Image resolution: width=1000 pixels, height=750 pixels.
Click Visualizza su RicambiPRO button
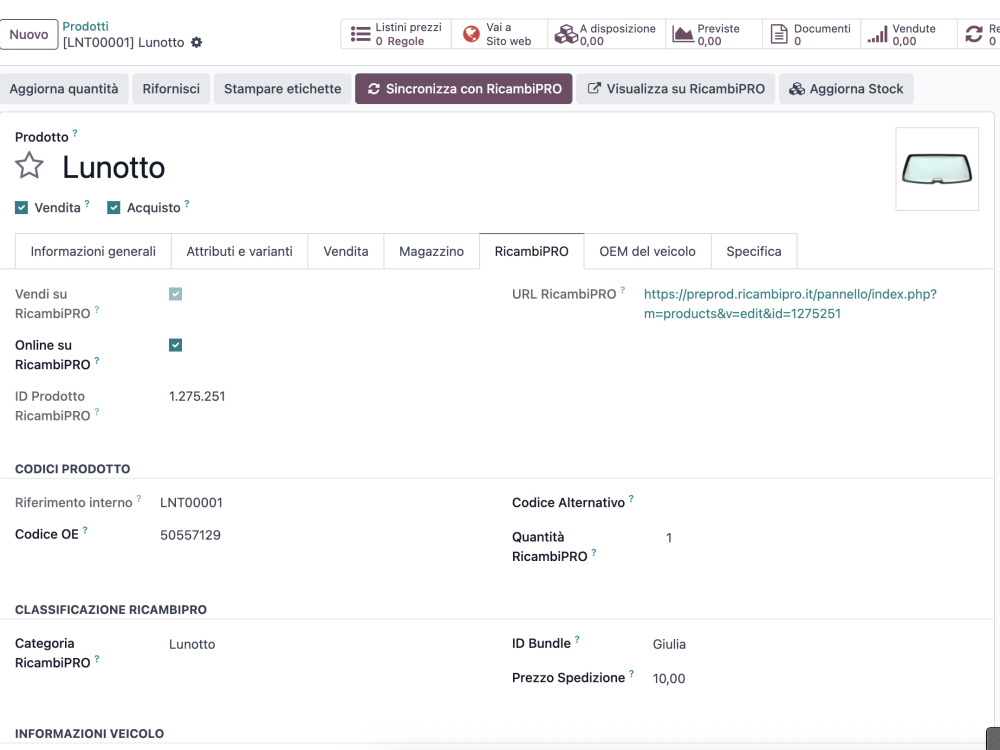point(675,89)
